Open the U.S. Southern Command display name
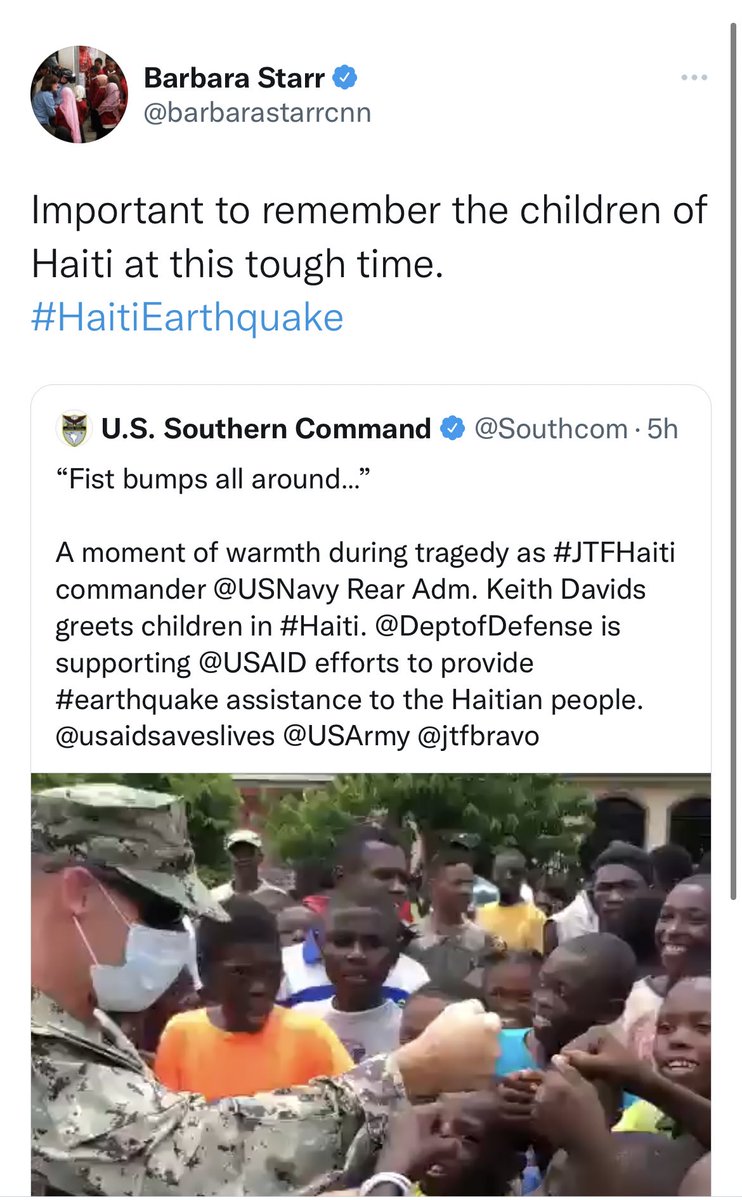The image size is (742, 1200). pyautogui.click(x=266, y=429)
